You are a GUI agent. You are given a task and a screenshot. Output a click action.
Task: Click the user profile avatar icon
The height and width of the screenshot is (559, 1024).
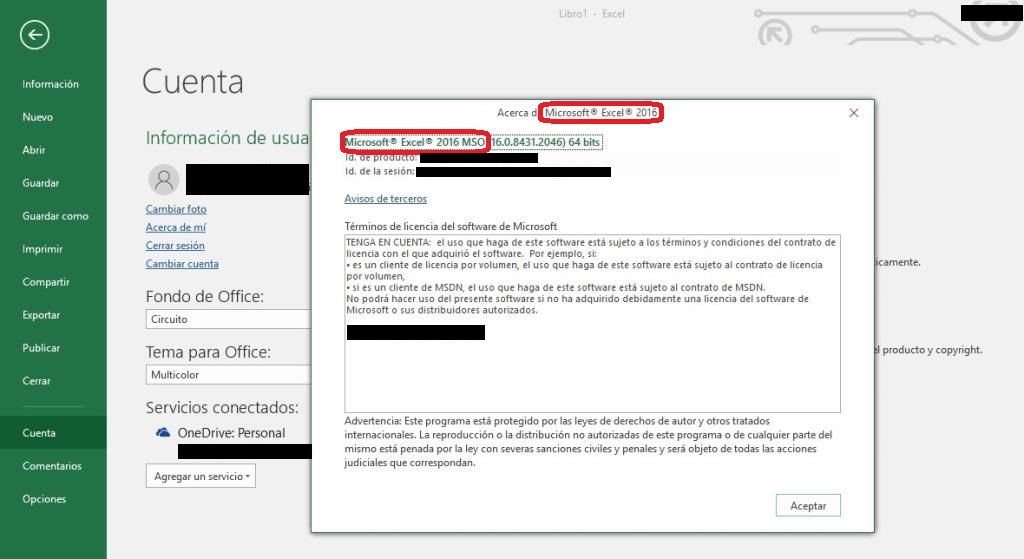(164, 179)
